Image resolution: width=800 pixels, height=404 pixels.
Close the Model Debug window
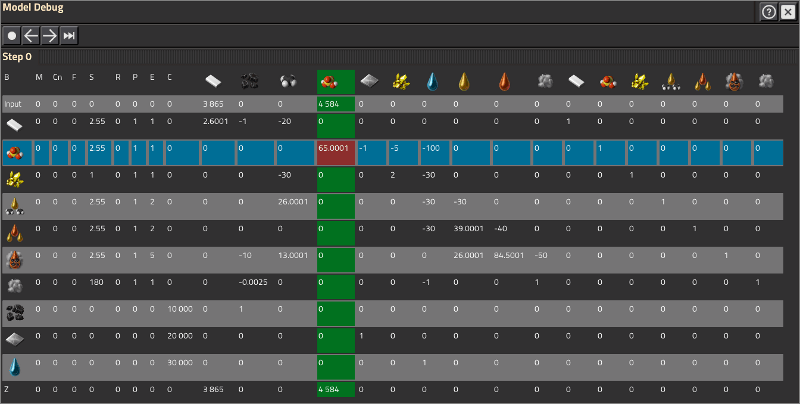point(787,12)
